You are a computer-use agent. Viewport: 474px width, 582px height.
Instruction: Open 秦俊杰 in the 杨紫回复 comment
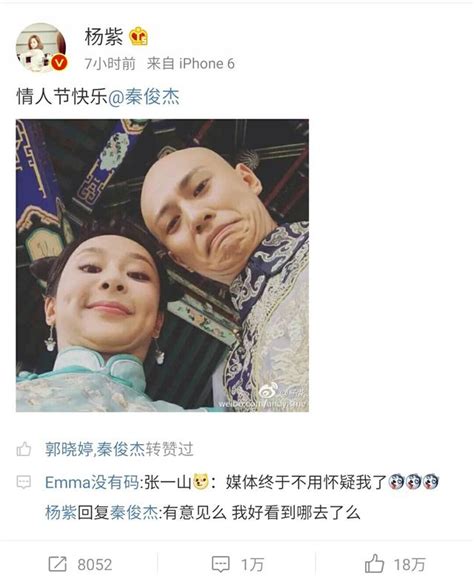coord(134,513)
